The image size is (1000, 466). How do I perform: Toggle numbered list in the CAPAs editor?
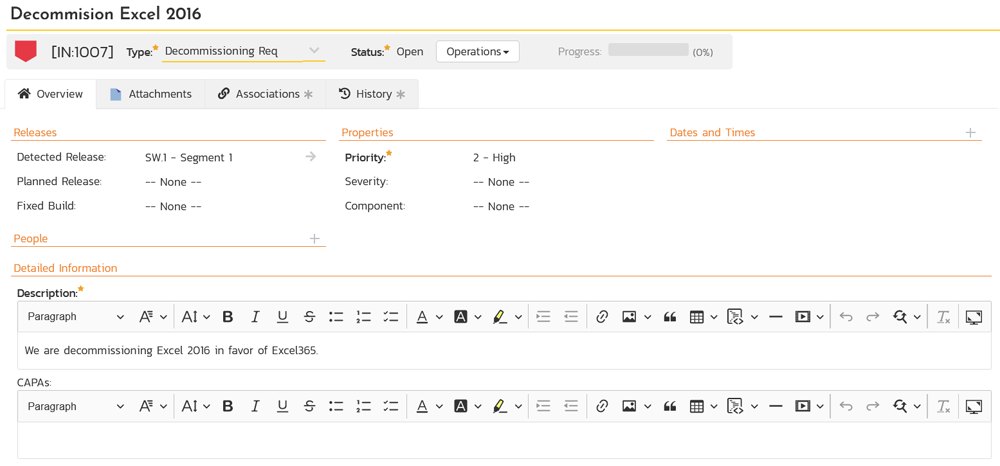click(363, 406)
